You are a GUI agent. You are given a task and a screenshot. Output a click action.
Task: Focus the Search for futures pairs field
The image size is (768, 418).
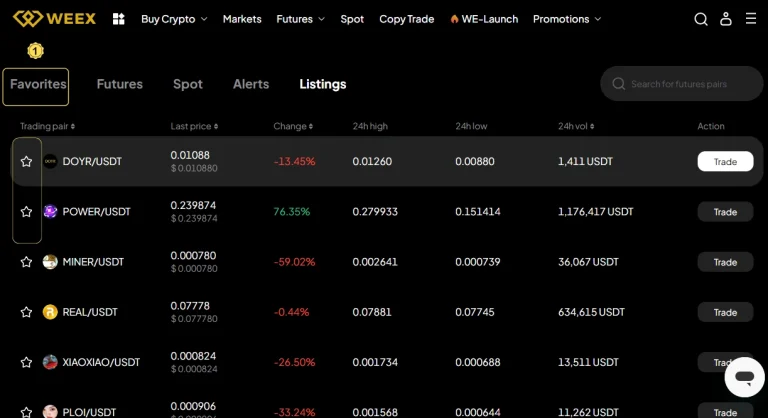[x=681, y=84]
